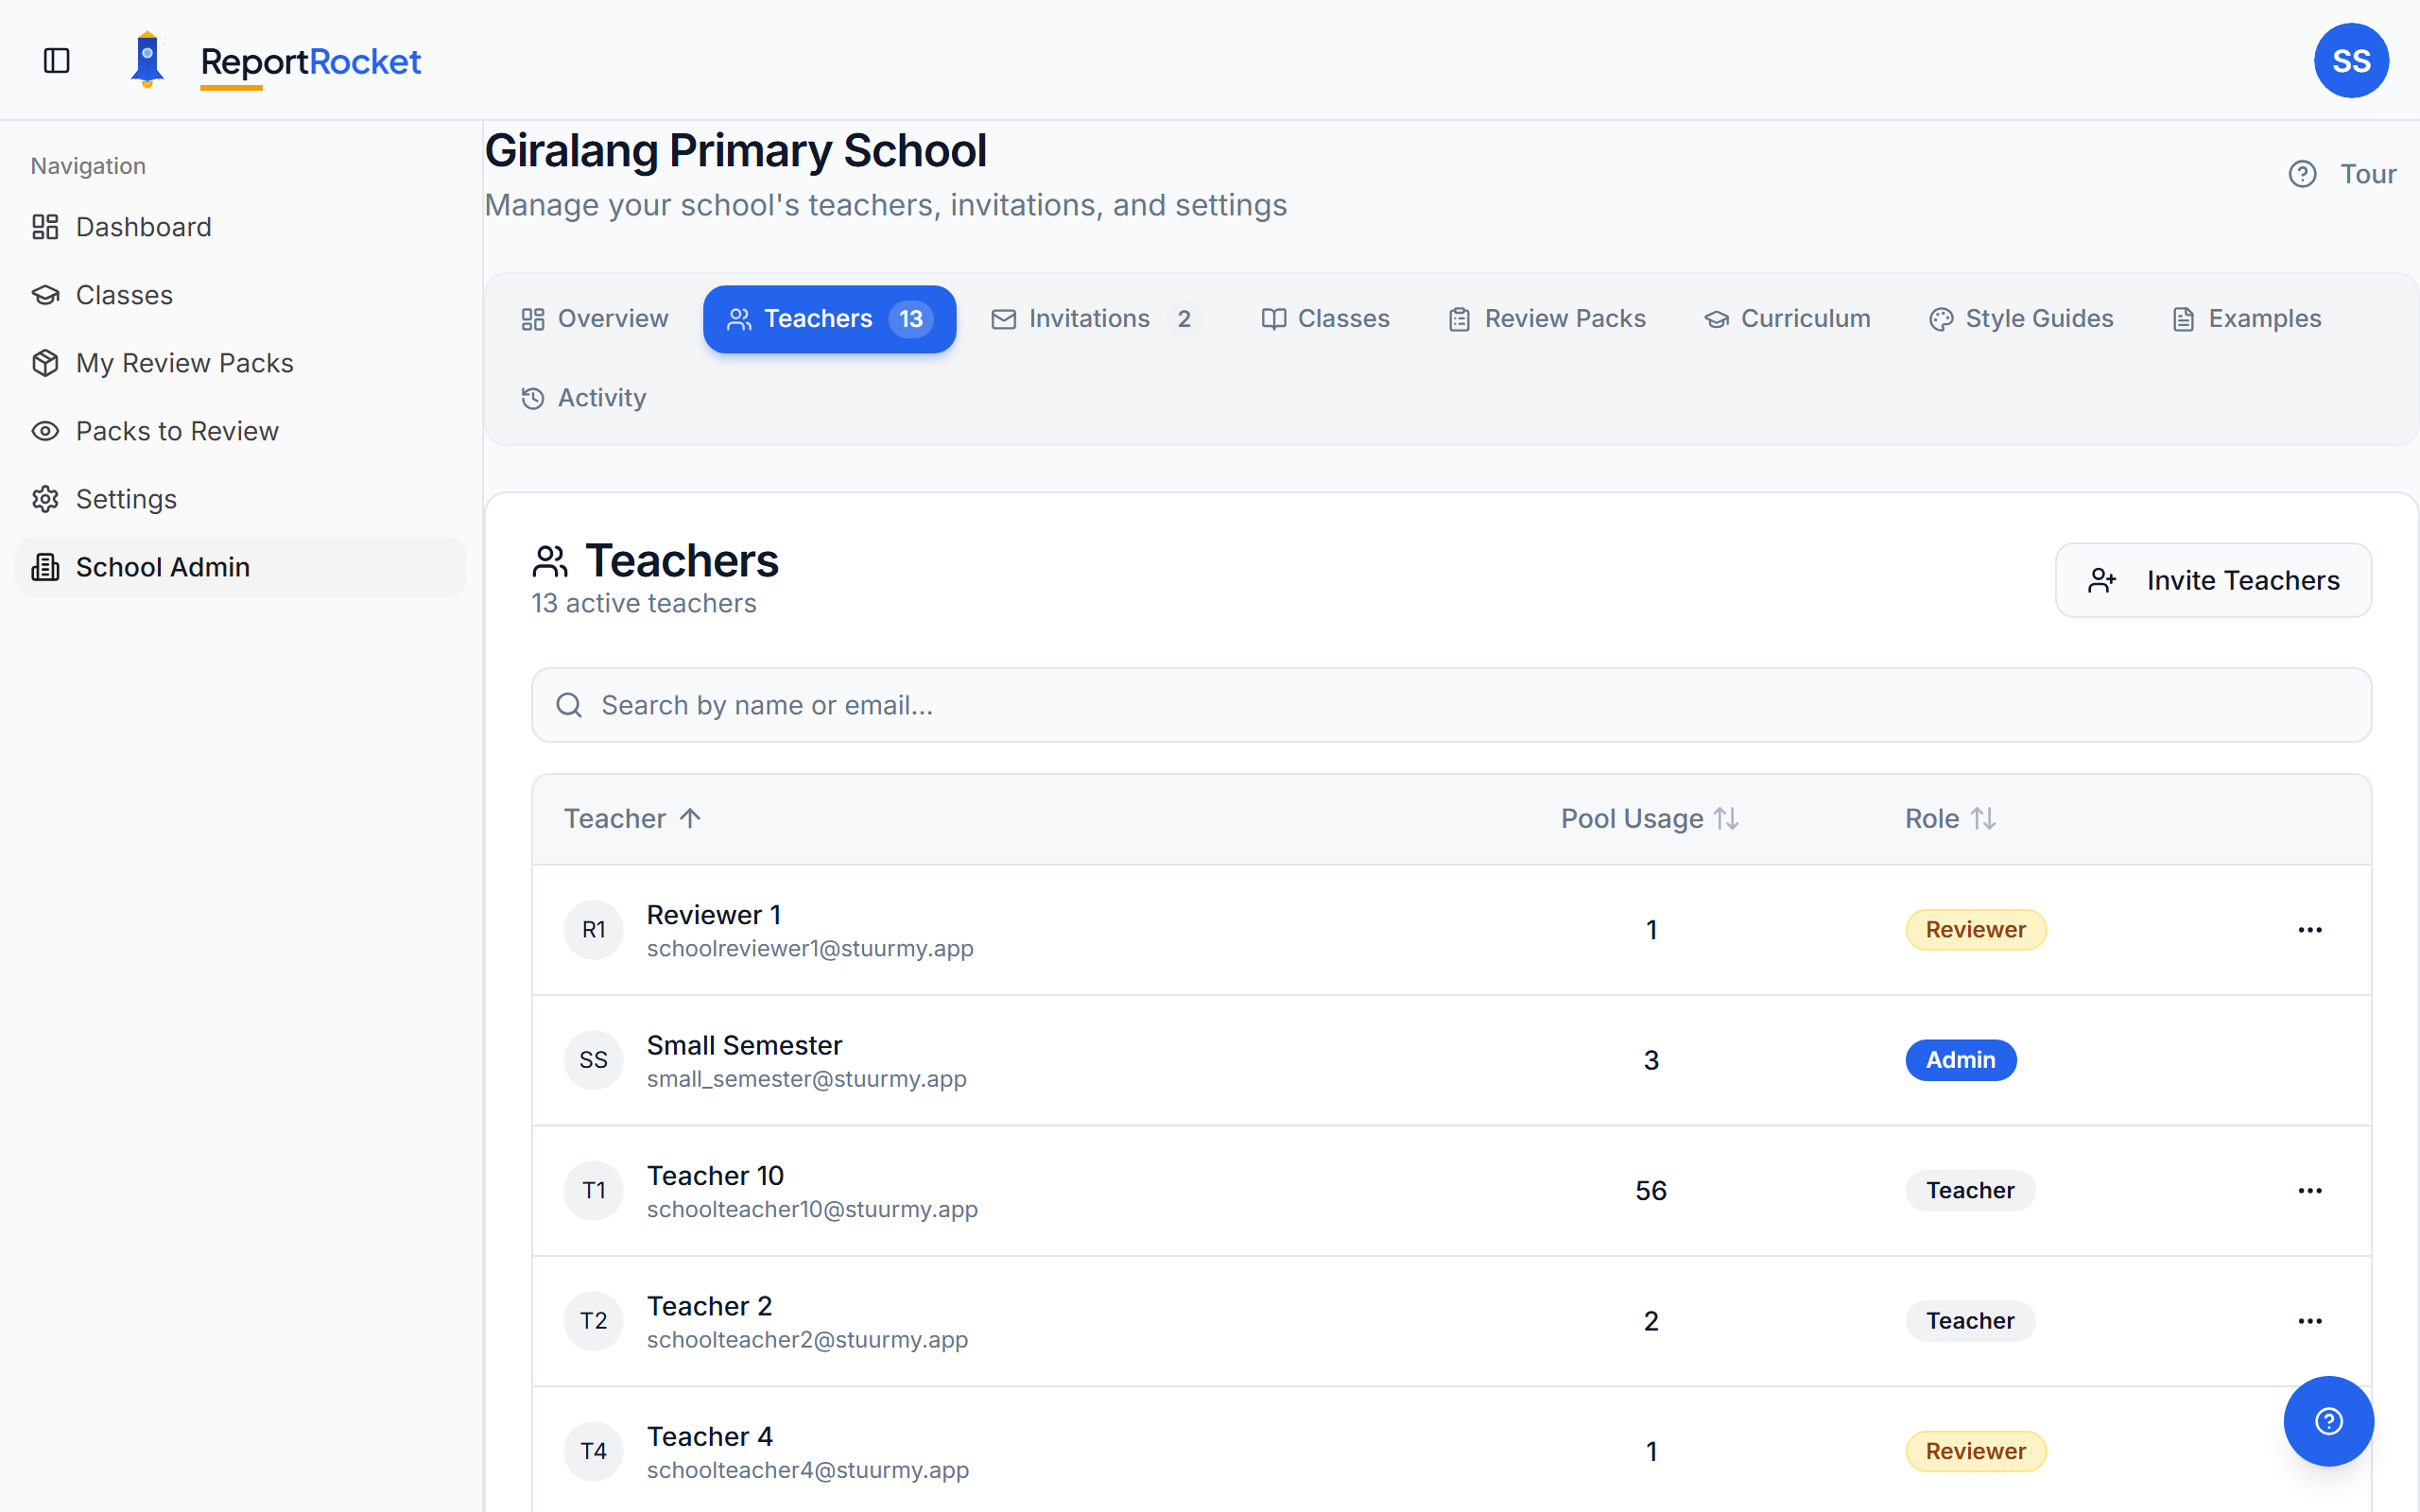Collapse the sidebar using the panel icon
Screen dimensions: 2420x1512
pyautogui.click(x=56, y=60)
